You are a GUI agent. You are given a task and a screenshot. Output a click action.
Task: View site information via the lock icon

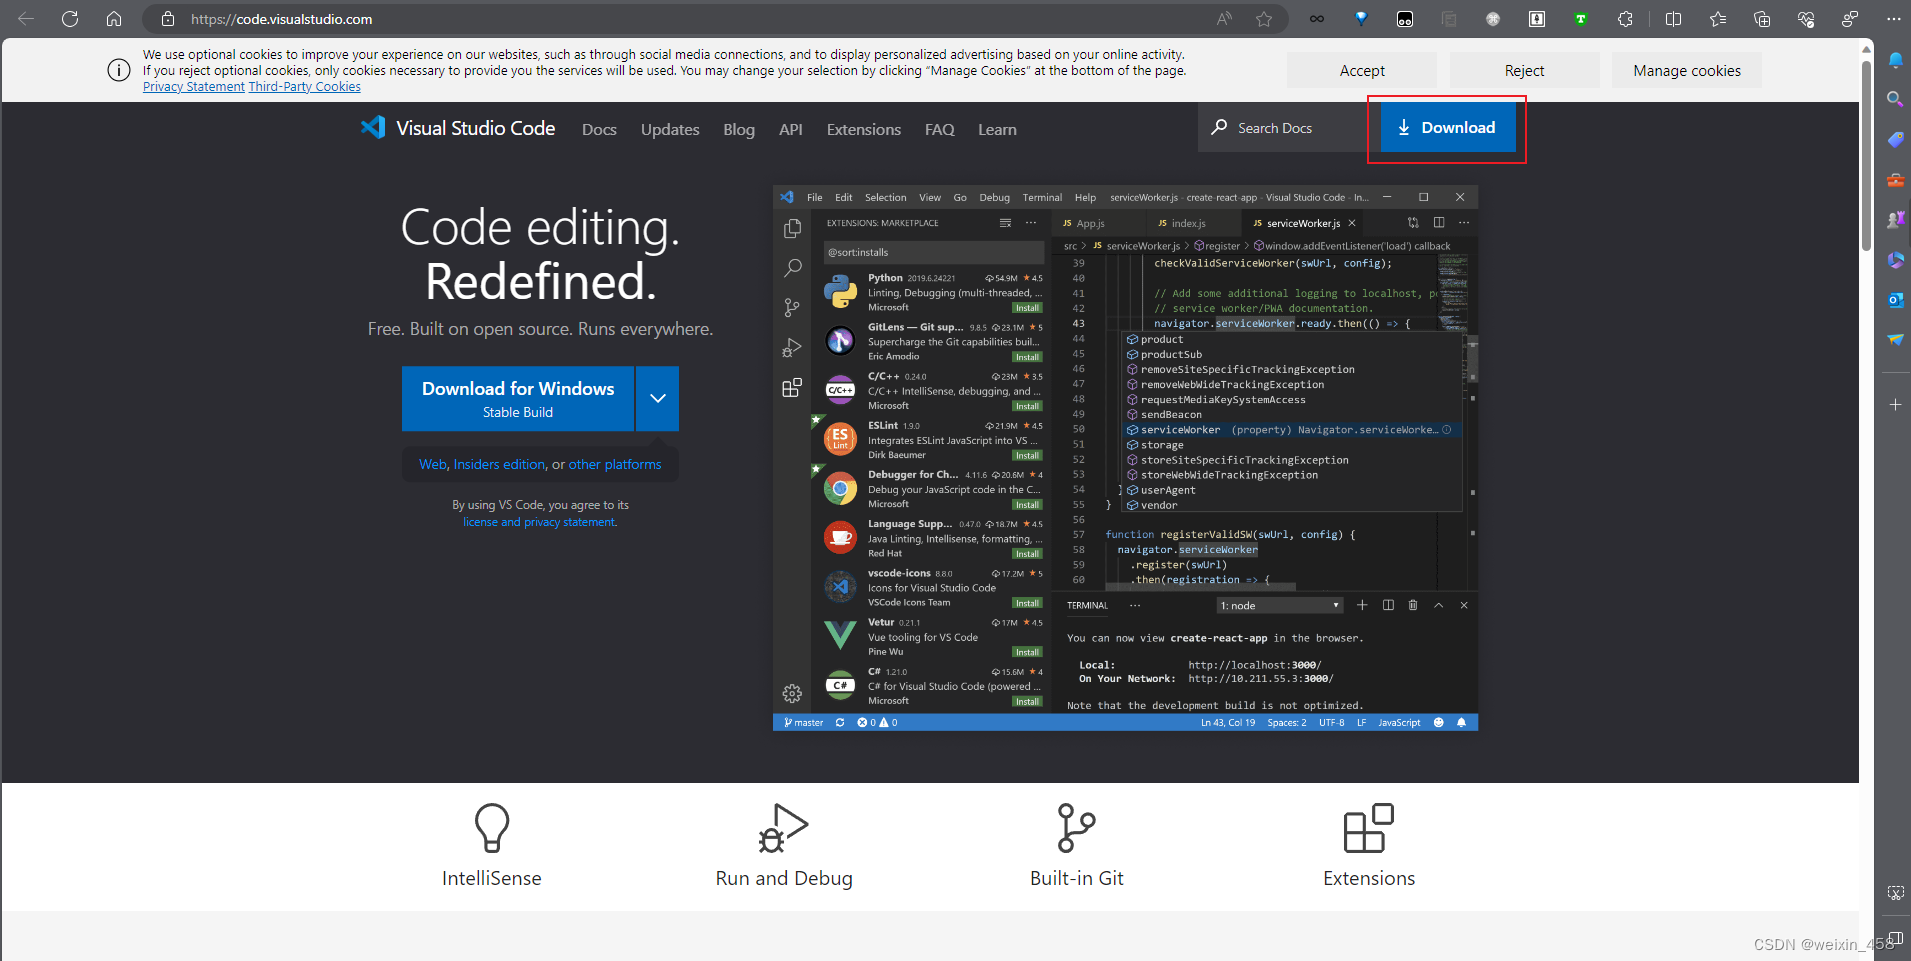[x=168, y=19]
